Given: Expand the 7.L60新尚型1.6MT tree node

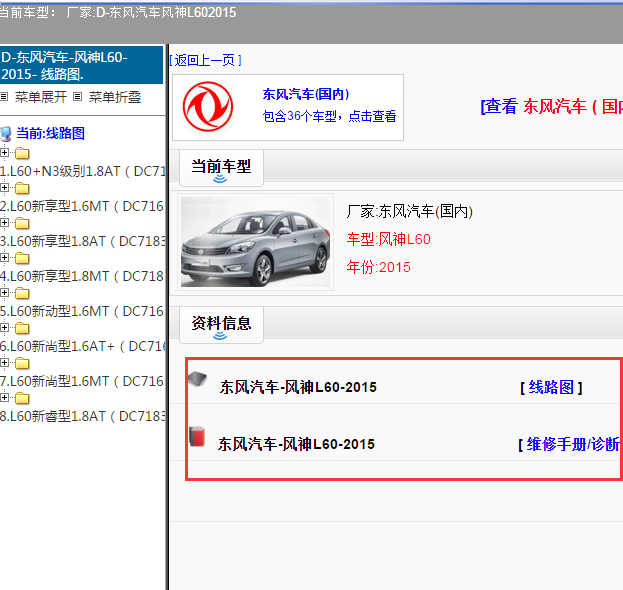Looking at the screenshot, I should pyautogui.click(x=4, y=362).
